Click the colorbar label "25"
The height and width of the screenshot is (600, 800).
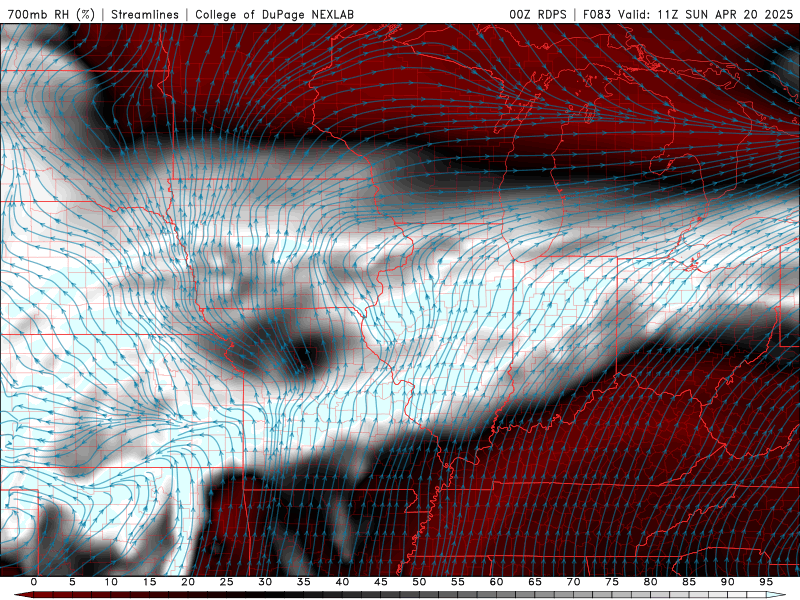click(x=227, y=582)
